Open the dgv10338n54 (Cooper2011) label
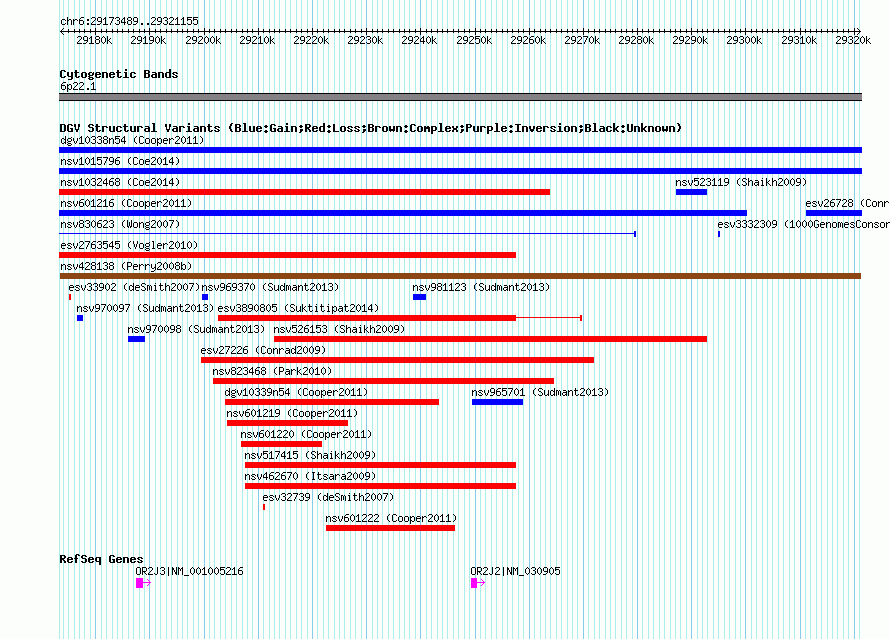Image resolution: width=890 pixels, height=639 pixels. tap(132, 140)
